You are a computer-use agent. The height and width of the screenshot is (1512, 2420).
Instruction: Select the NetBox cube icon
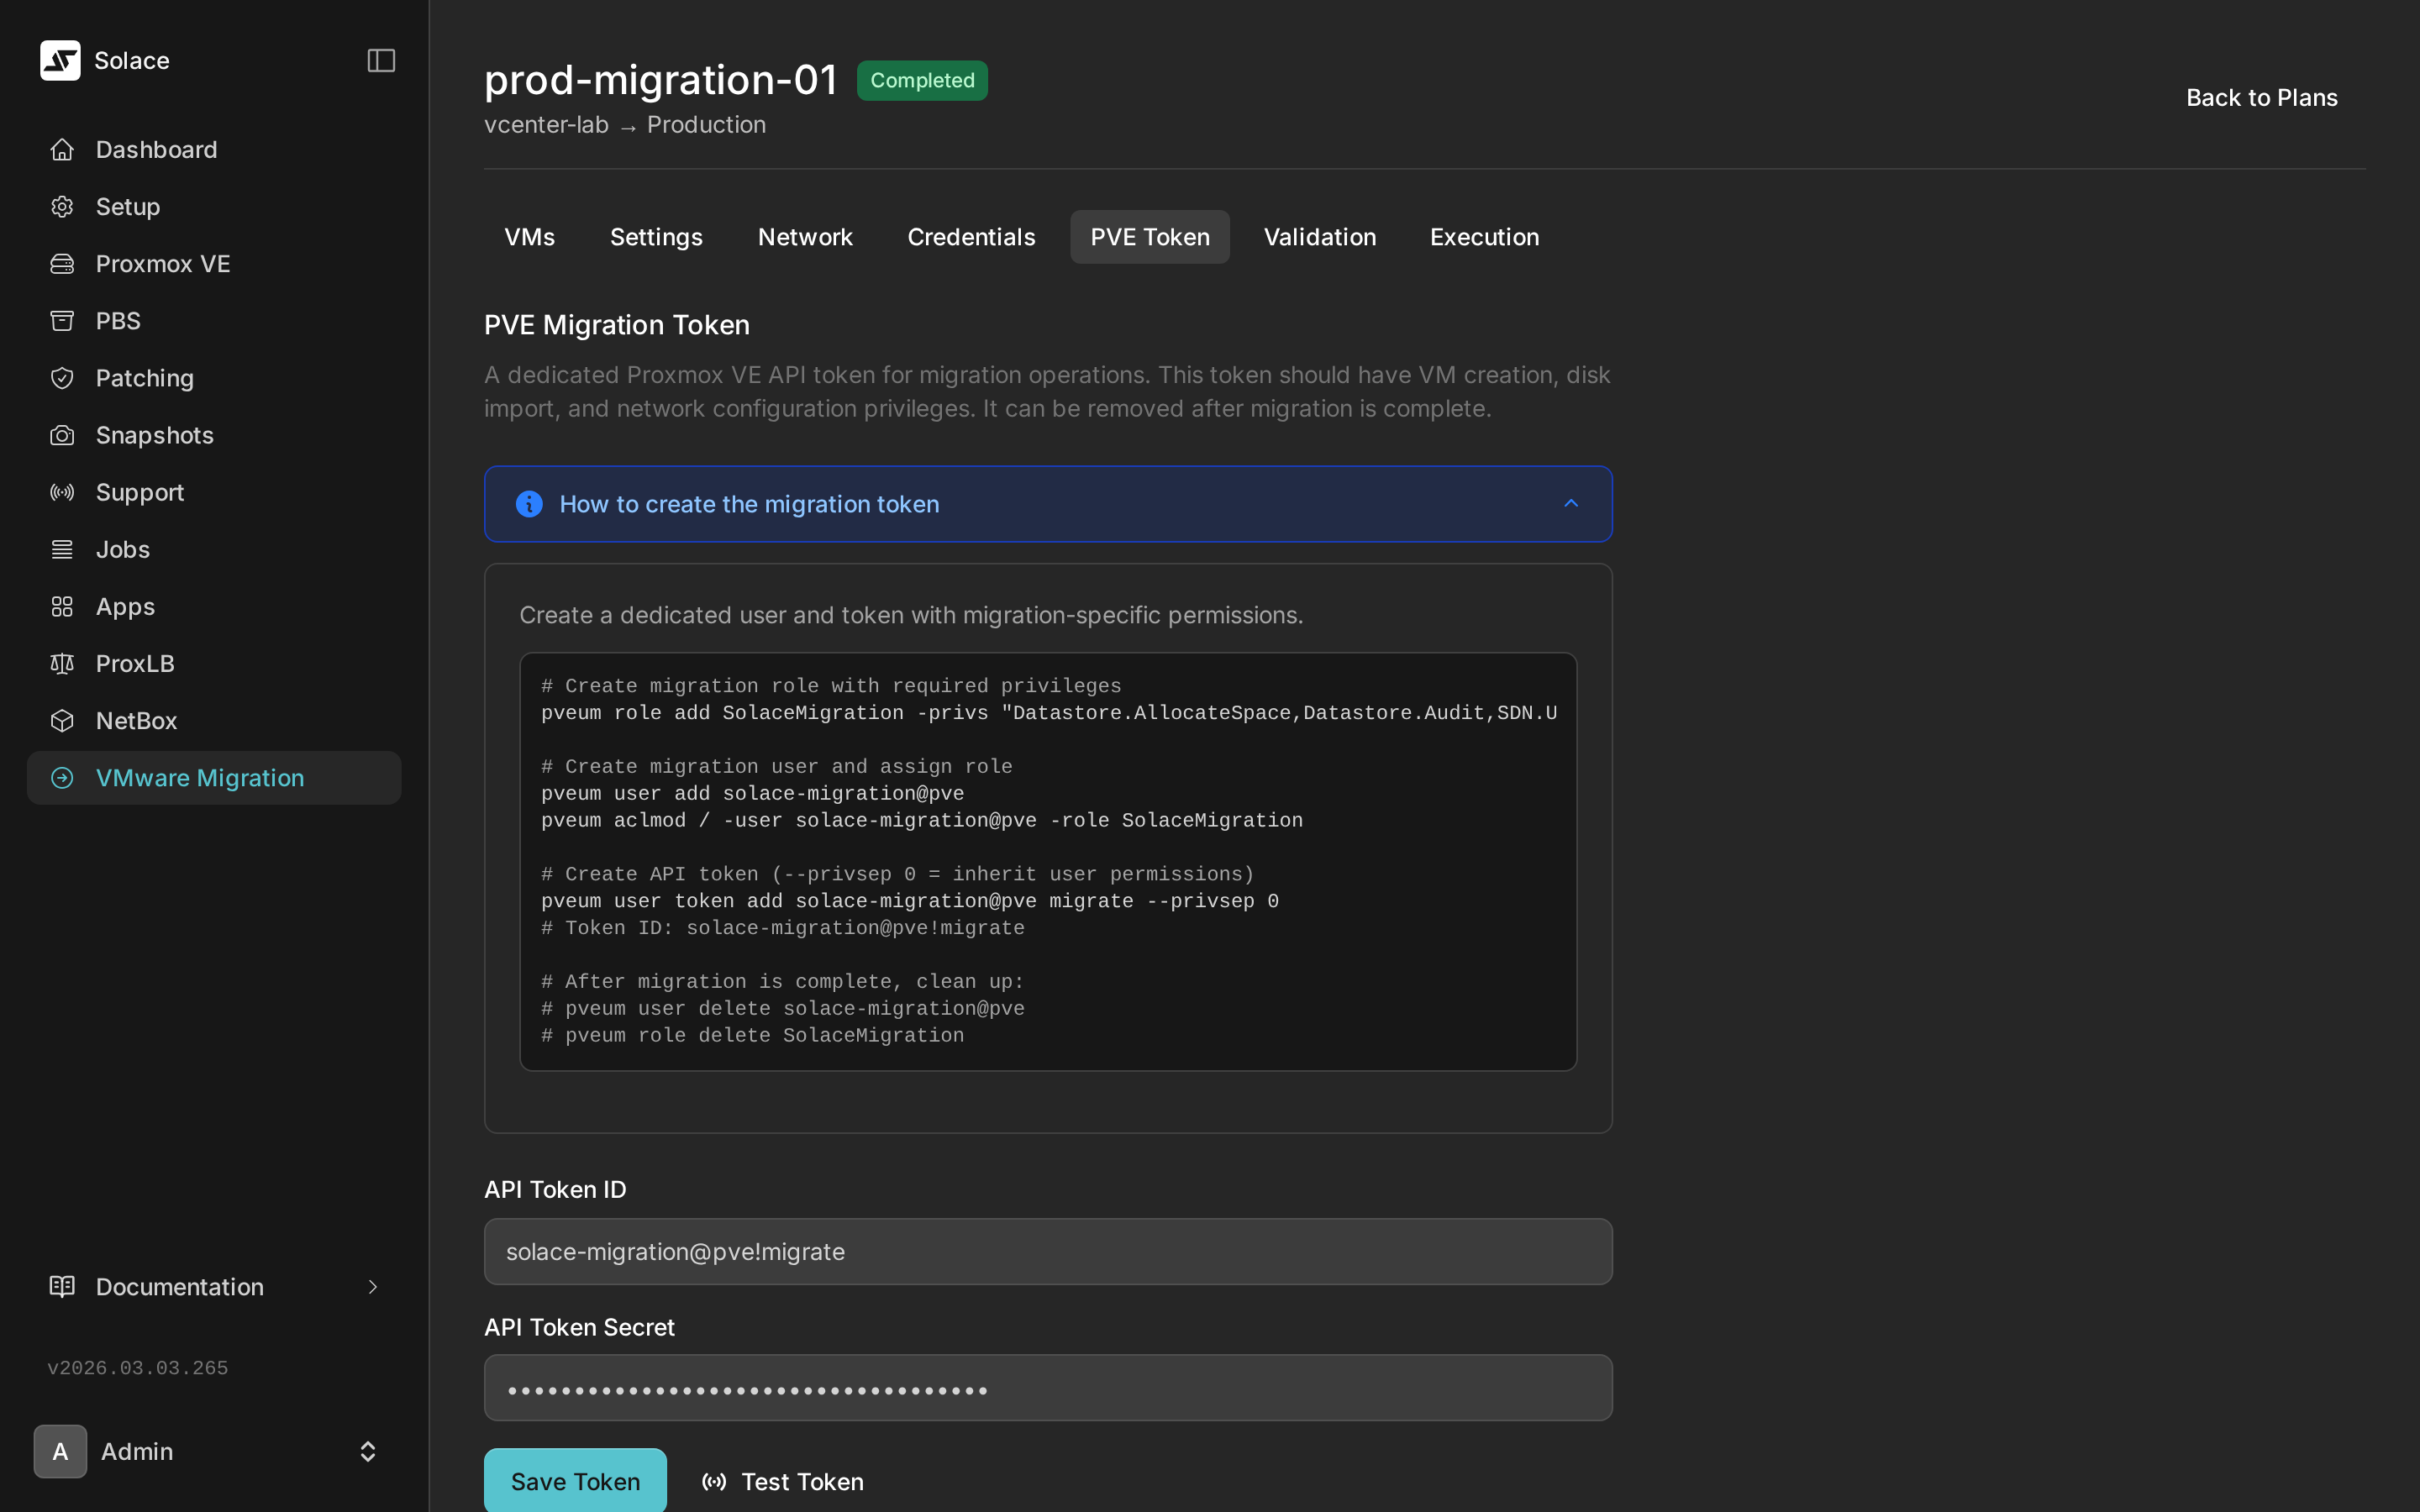tap(61, 720)
